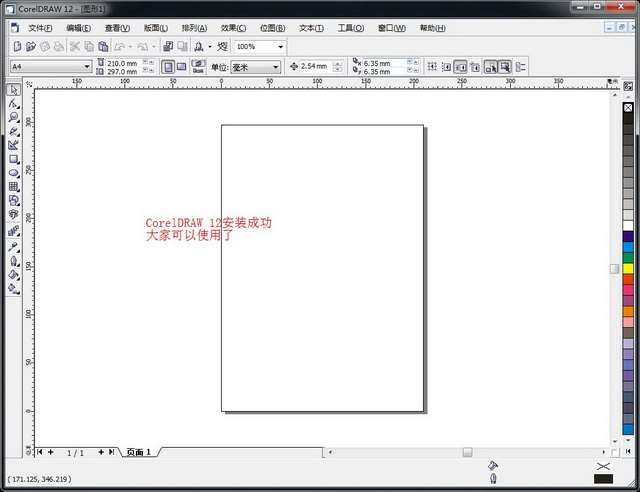
Task: Click the nudge offset 2.54 mm field
Action: 315,67
